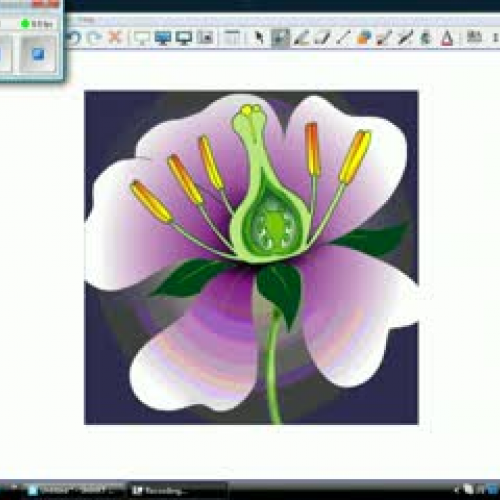This screenshot has height=500, width=500.
Task: Click the Undo arrow in the toolbar
Action: point(74,37)
